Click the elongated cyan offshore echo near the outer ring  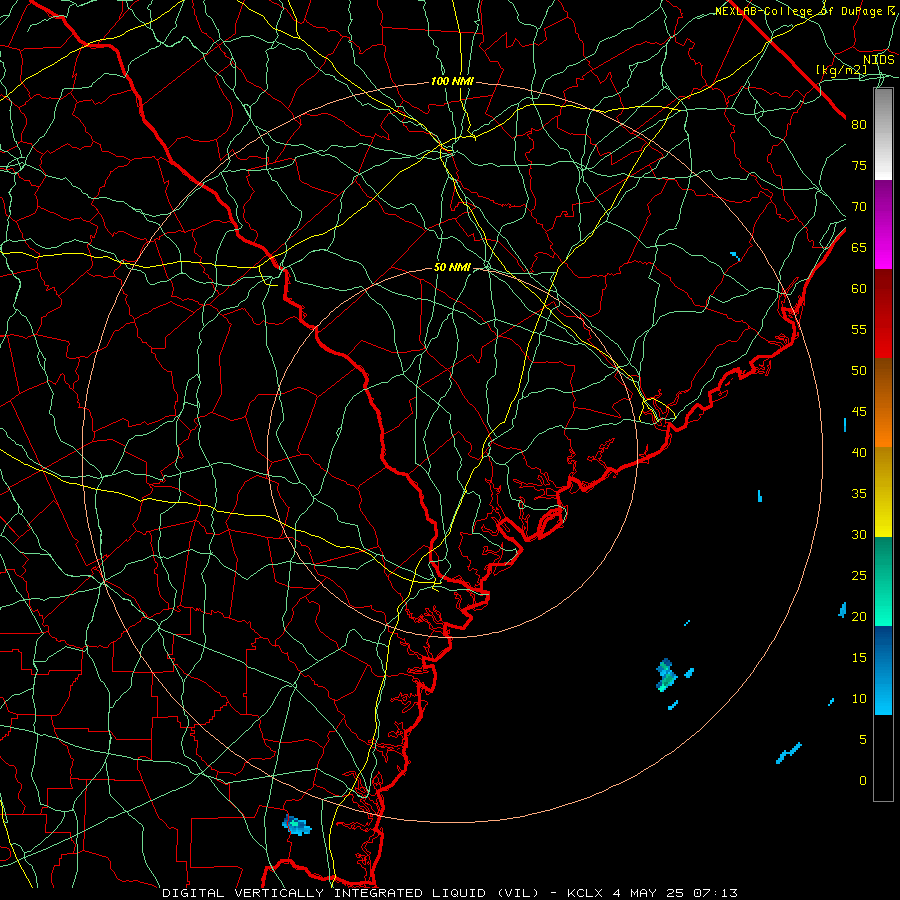pyautogui.click(x=789, y=753)
